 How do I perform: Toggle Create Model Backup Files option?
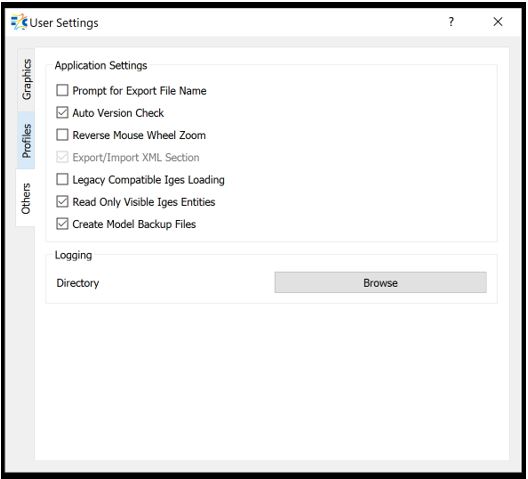pos(62,224)
